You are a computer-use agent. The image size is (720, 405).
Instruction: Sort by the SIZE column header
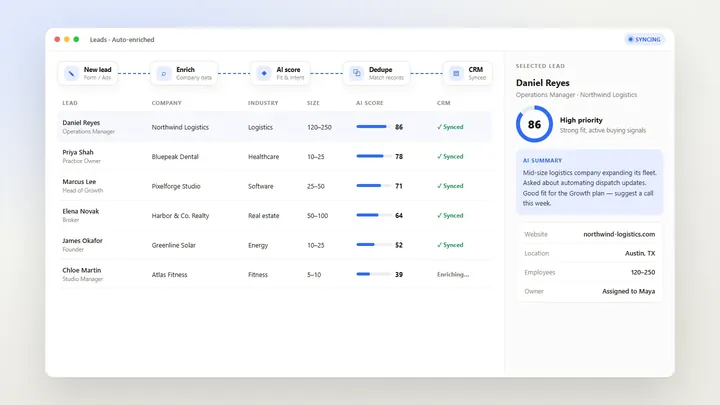[x=313, y=103]
